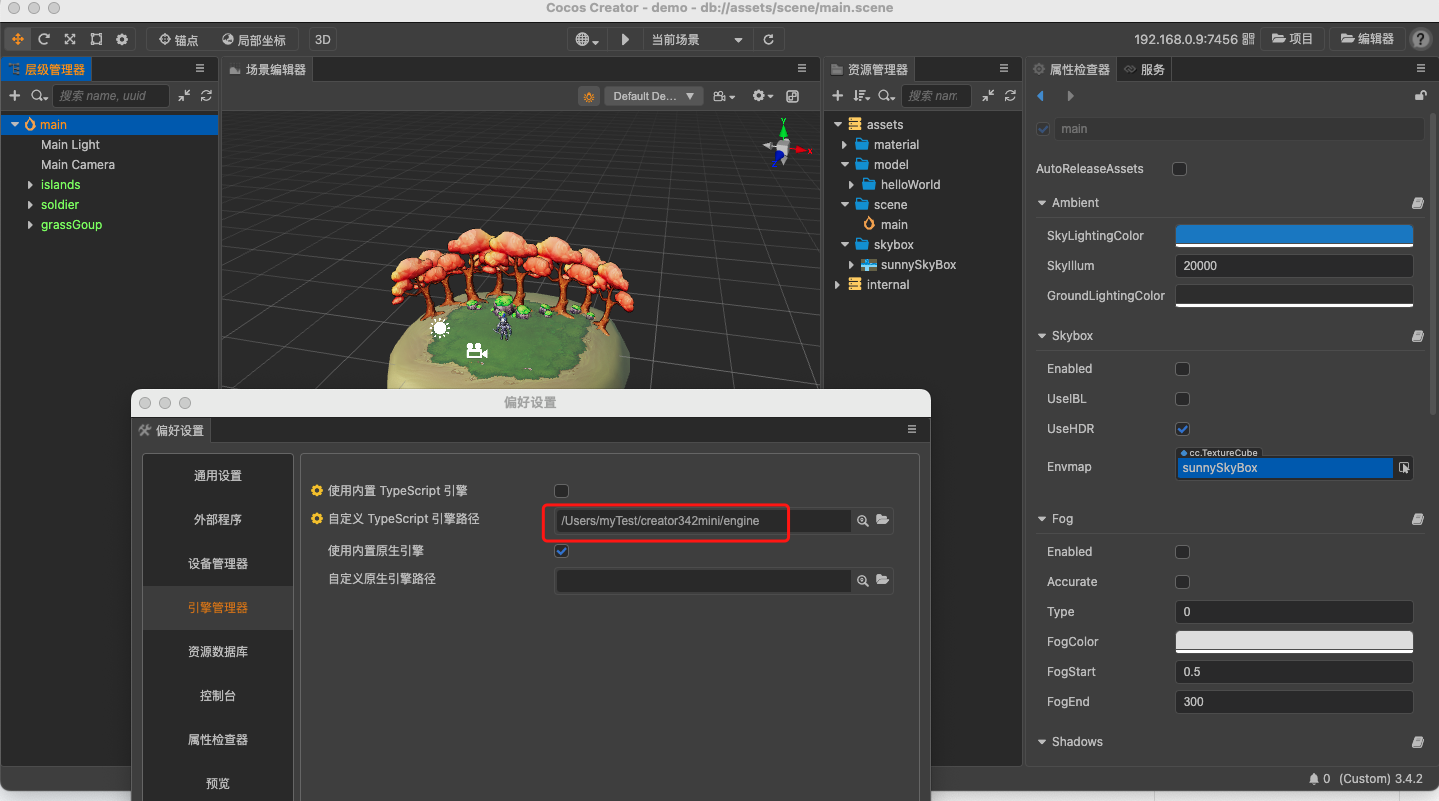Open the help question mark icon
1439x801 pixels.
(1420, 40)
